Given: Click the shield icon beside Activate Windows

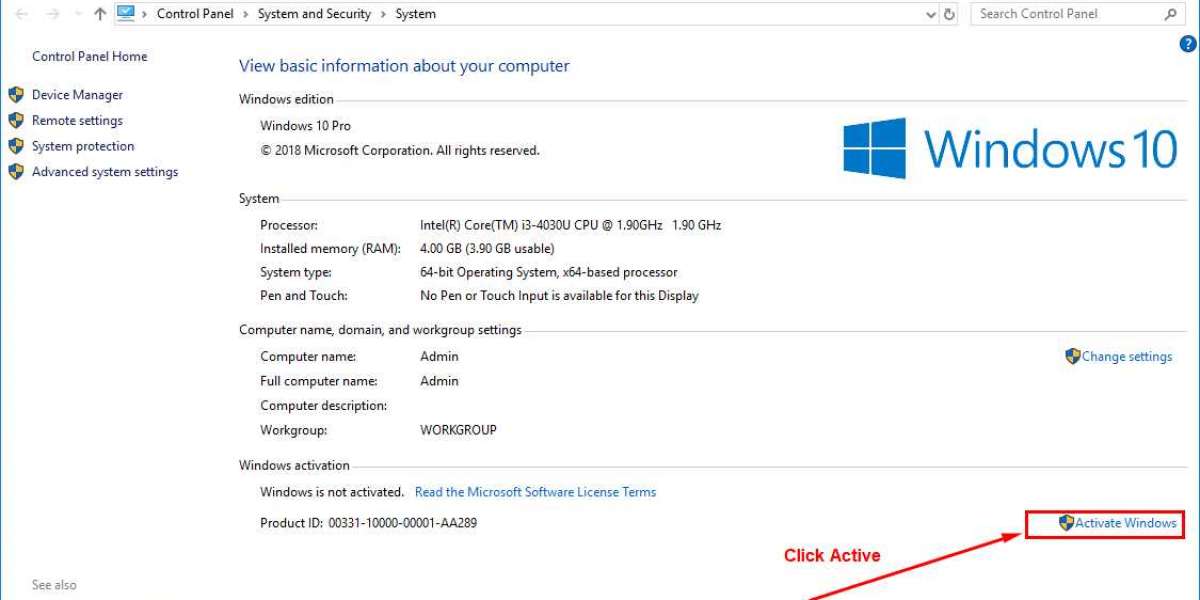Looking at the screenshot, I should 1066,523.
